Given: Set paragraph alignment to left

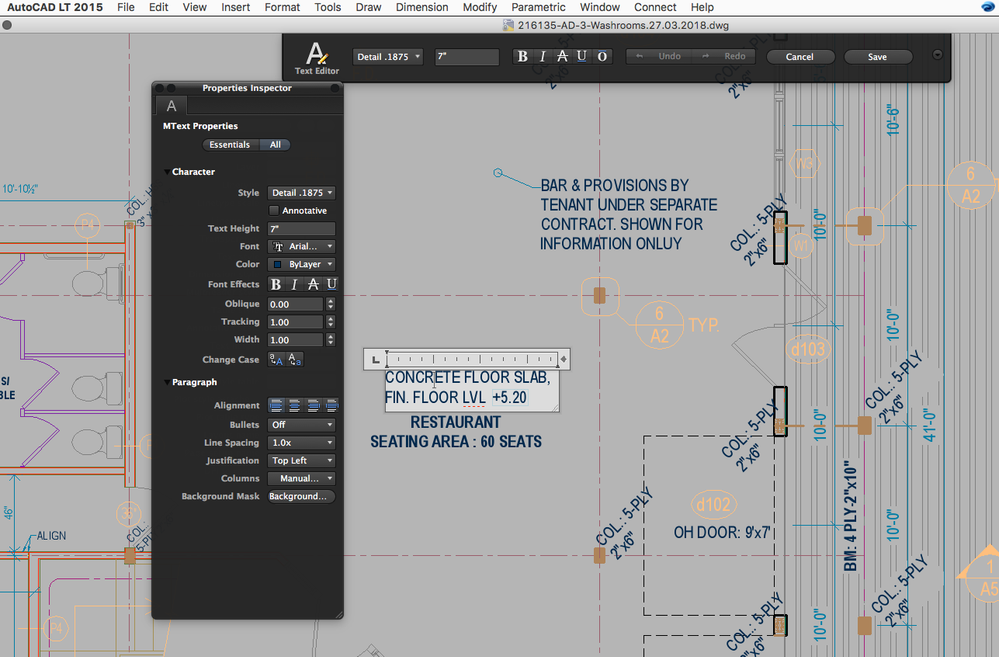Looking at the screenshot, I should [x=276, y=405].
